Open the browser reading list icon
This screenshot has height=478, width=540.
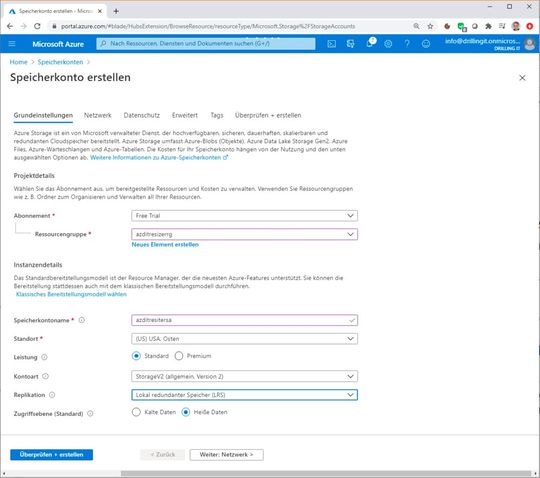tap(502, 26)
